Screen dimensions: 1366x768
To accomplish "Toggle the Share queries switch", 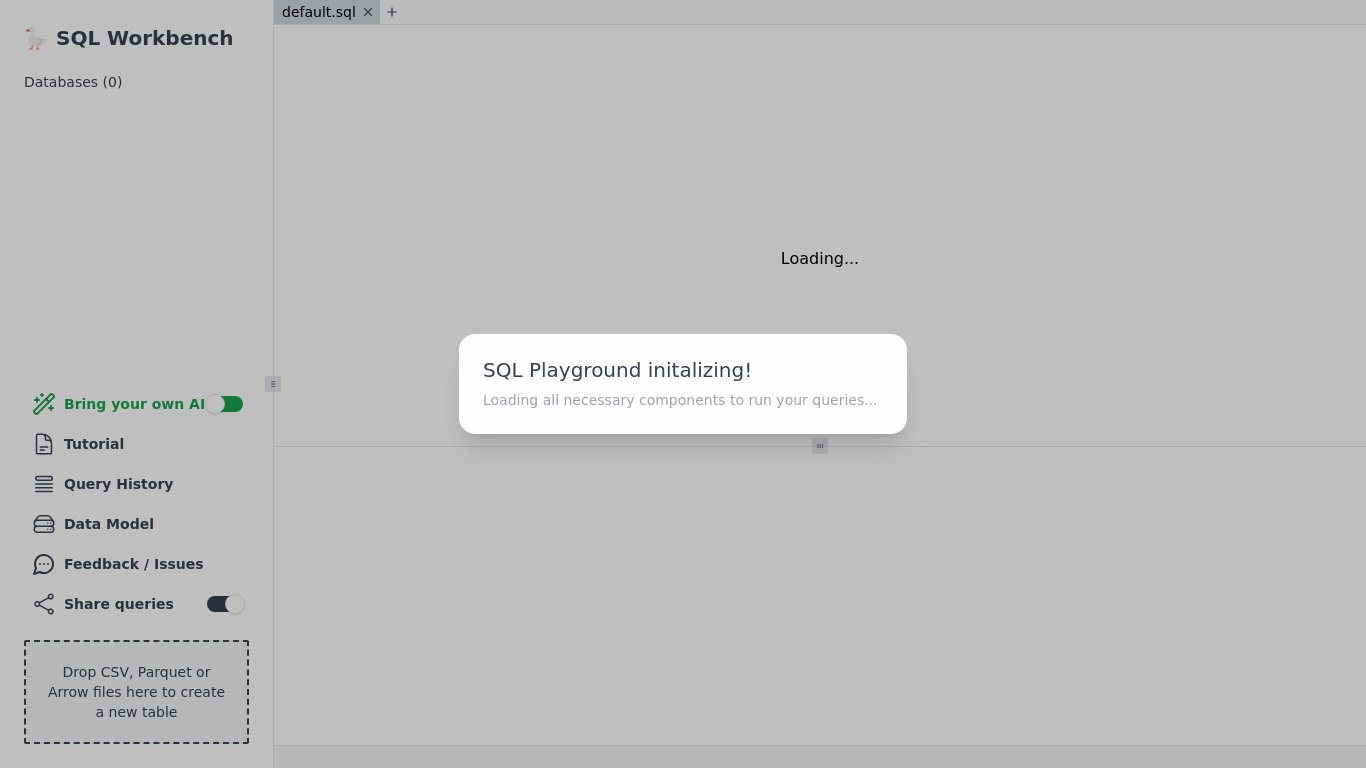I will coord(226,604).
